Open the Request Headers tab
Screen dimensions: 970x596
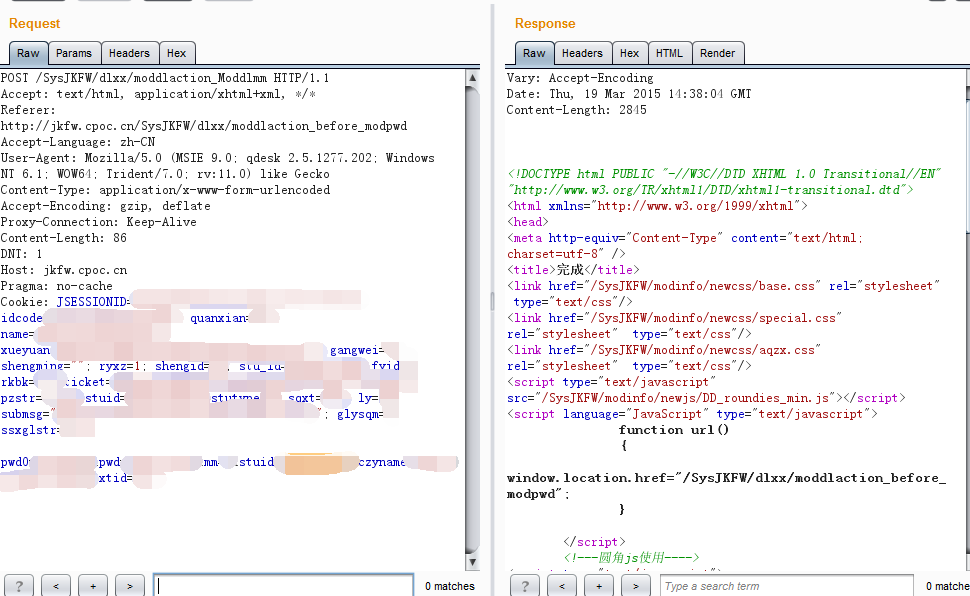[129, 53]
